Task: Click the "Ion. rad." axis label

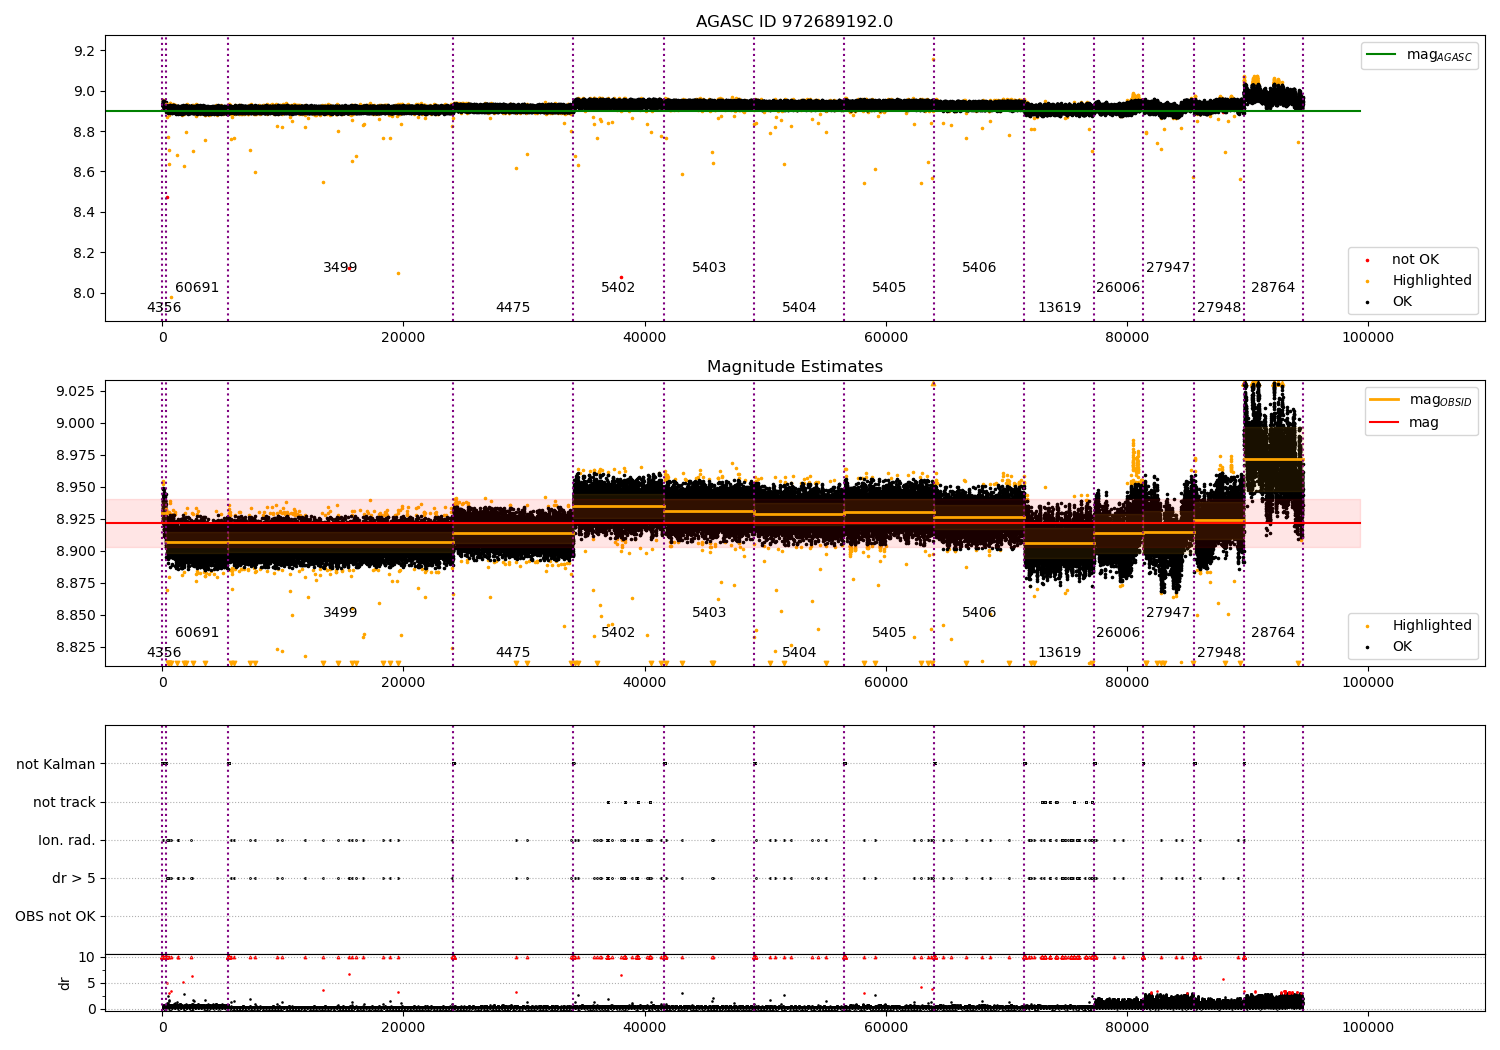Action: 67,841
